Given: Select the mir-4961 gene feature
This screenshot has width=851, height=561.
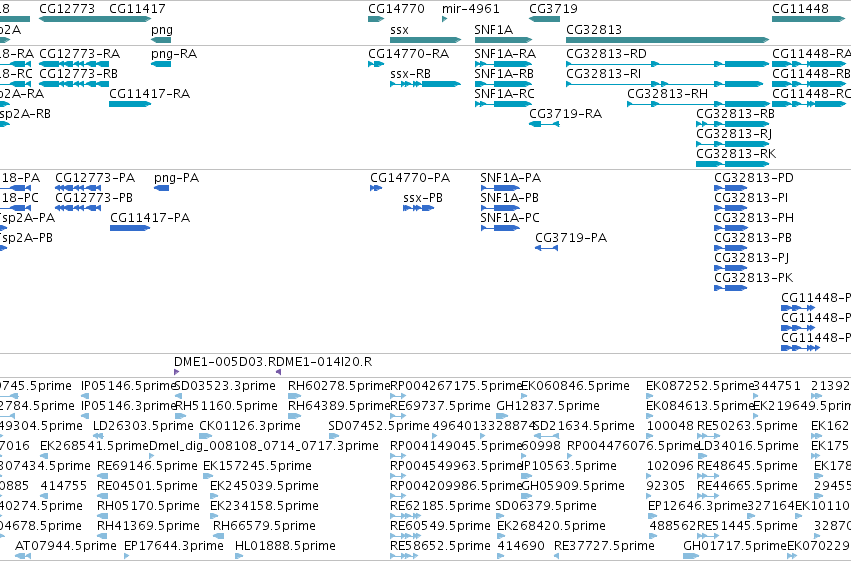Looking at the screenshot, I should [445, 20].
